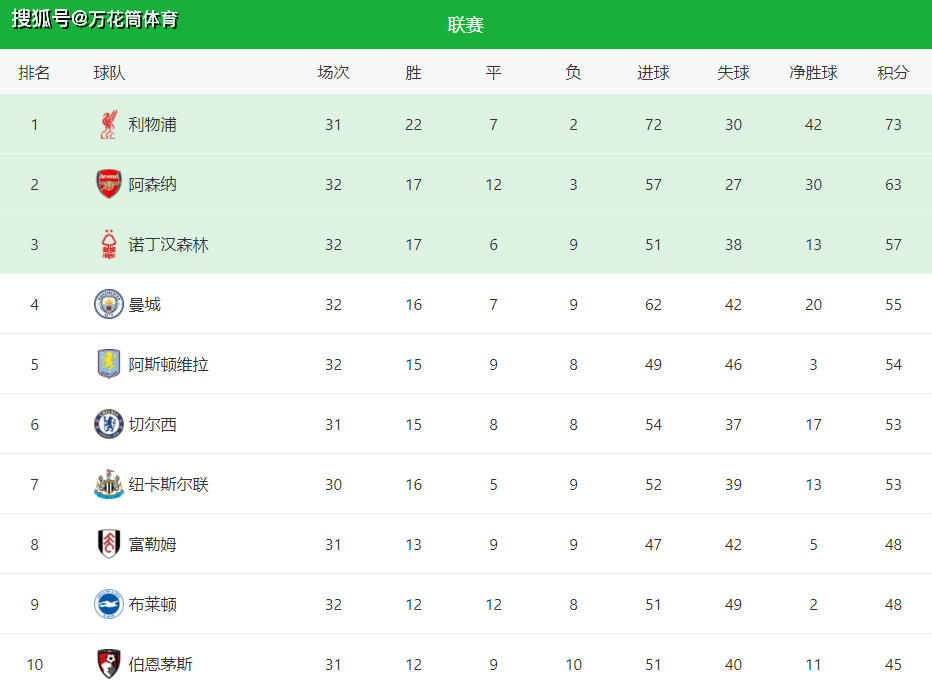This screenshot has width=932, height=687.
Task: Click the Nottingham Forest crest icon
Action: coord(108,245)
